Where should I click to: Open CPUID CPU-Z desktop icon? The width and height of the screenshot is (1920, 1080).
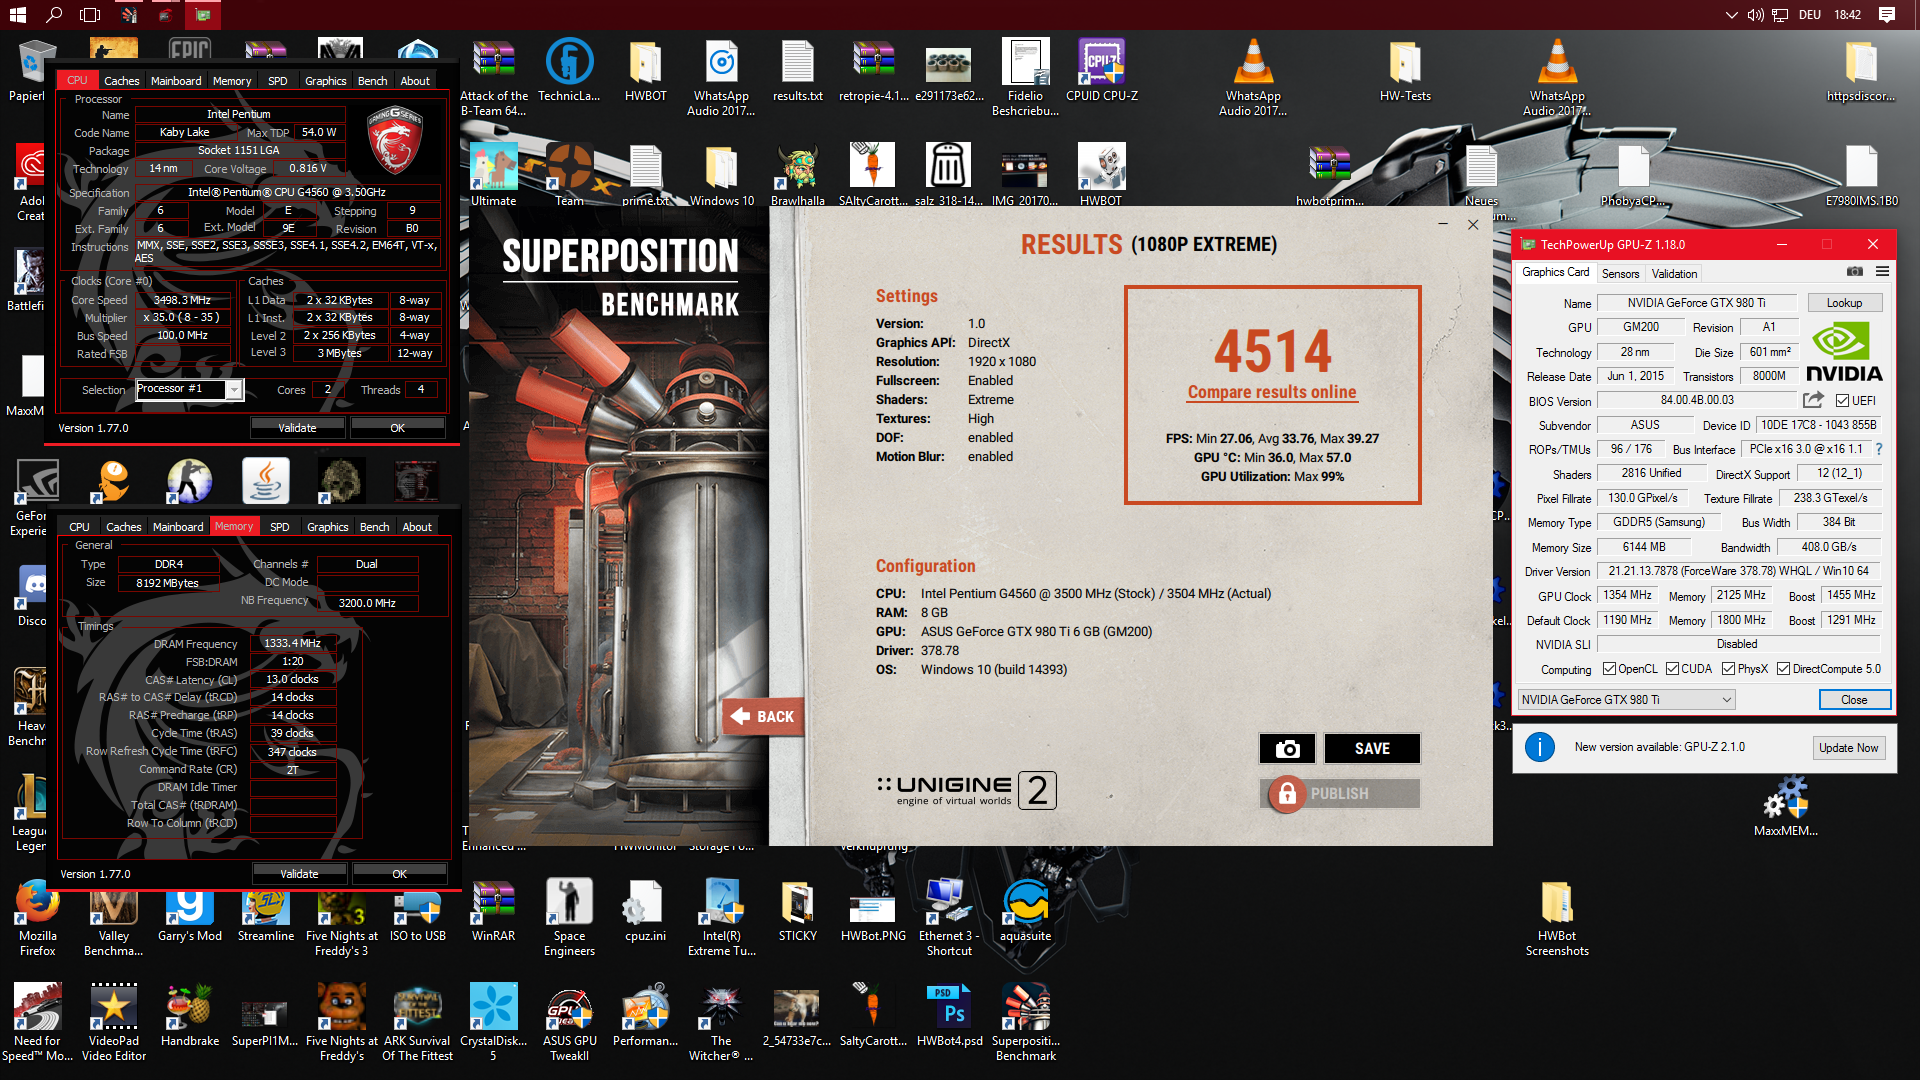1101,70
